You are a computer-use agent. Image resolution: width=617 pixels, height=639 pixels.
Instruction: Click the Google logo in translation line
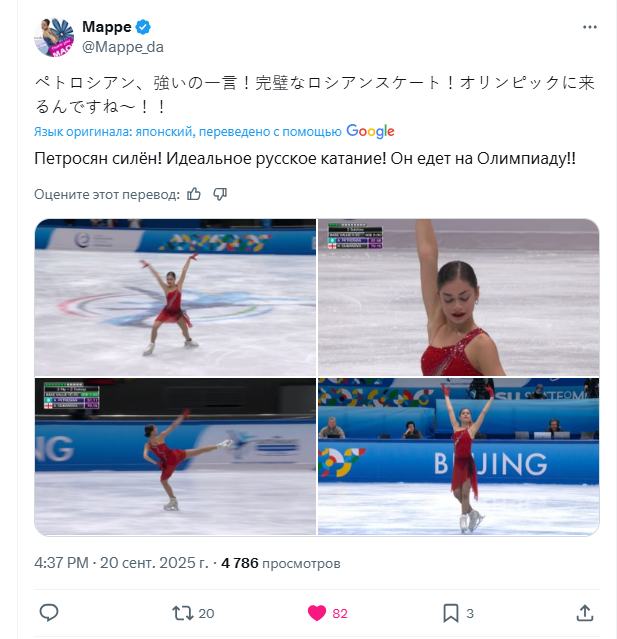click(x=370, y=131)
